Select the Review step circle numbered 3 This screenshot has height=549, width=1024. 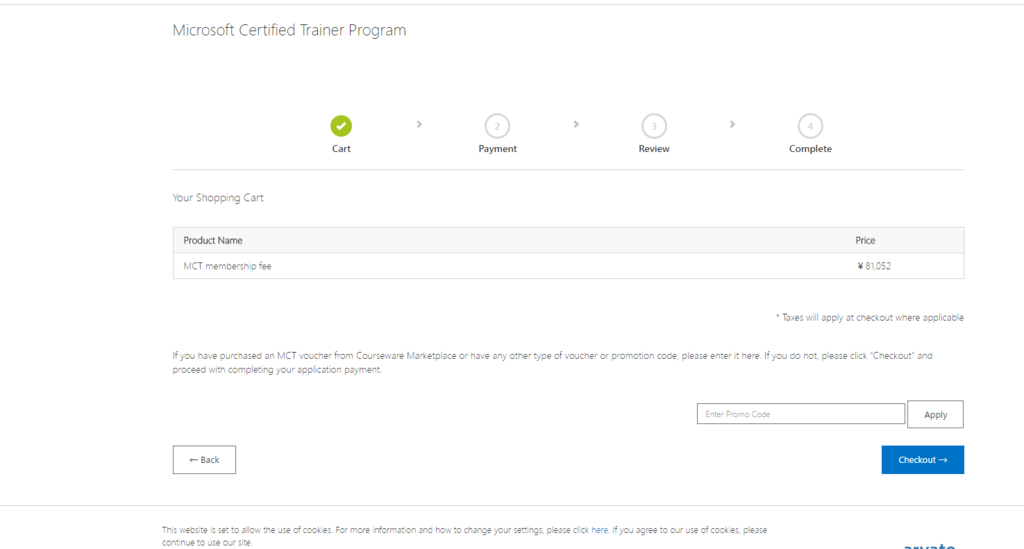tap(654, 126)
